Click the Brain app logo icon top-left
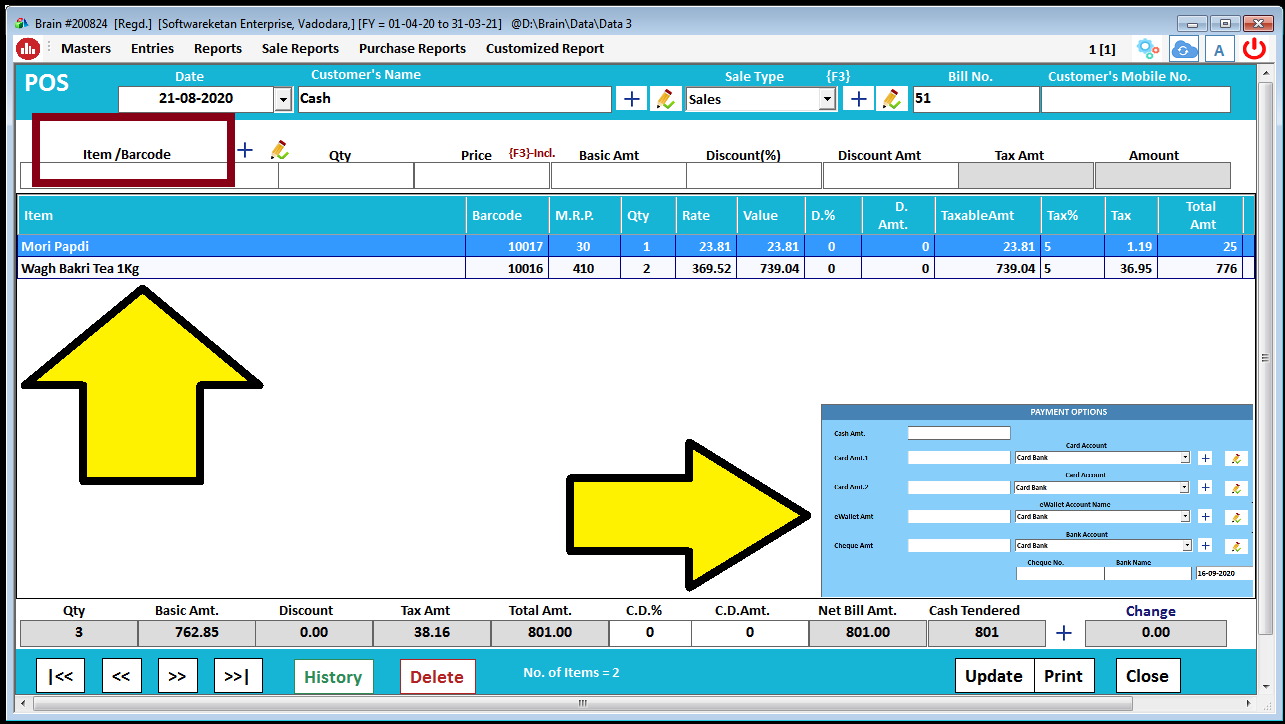The height and width of the screenshot is (724, 1285). click(27, 47)
